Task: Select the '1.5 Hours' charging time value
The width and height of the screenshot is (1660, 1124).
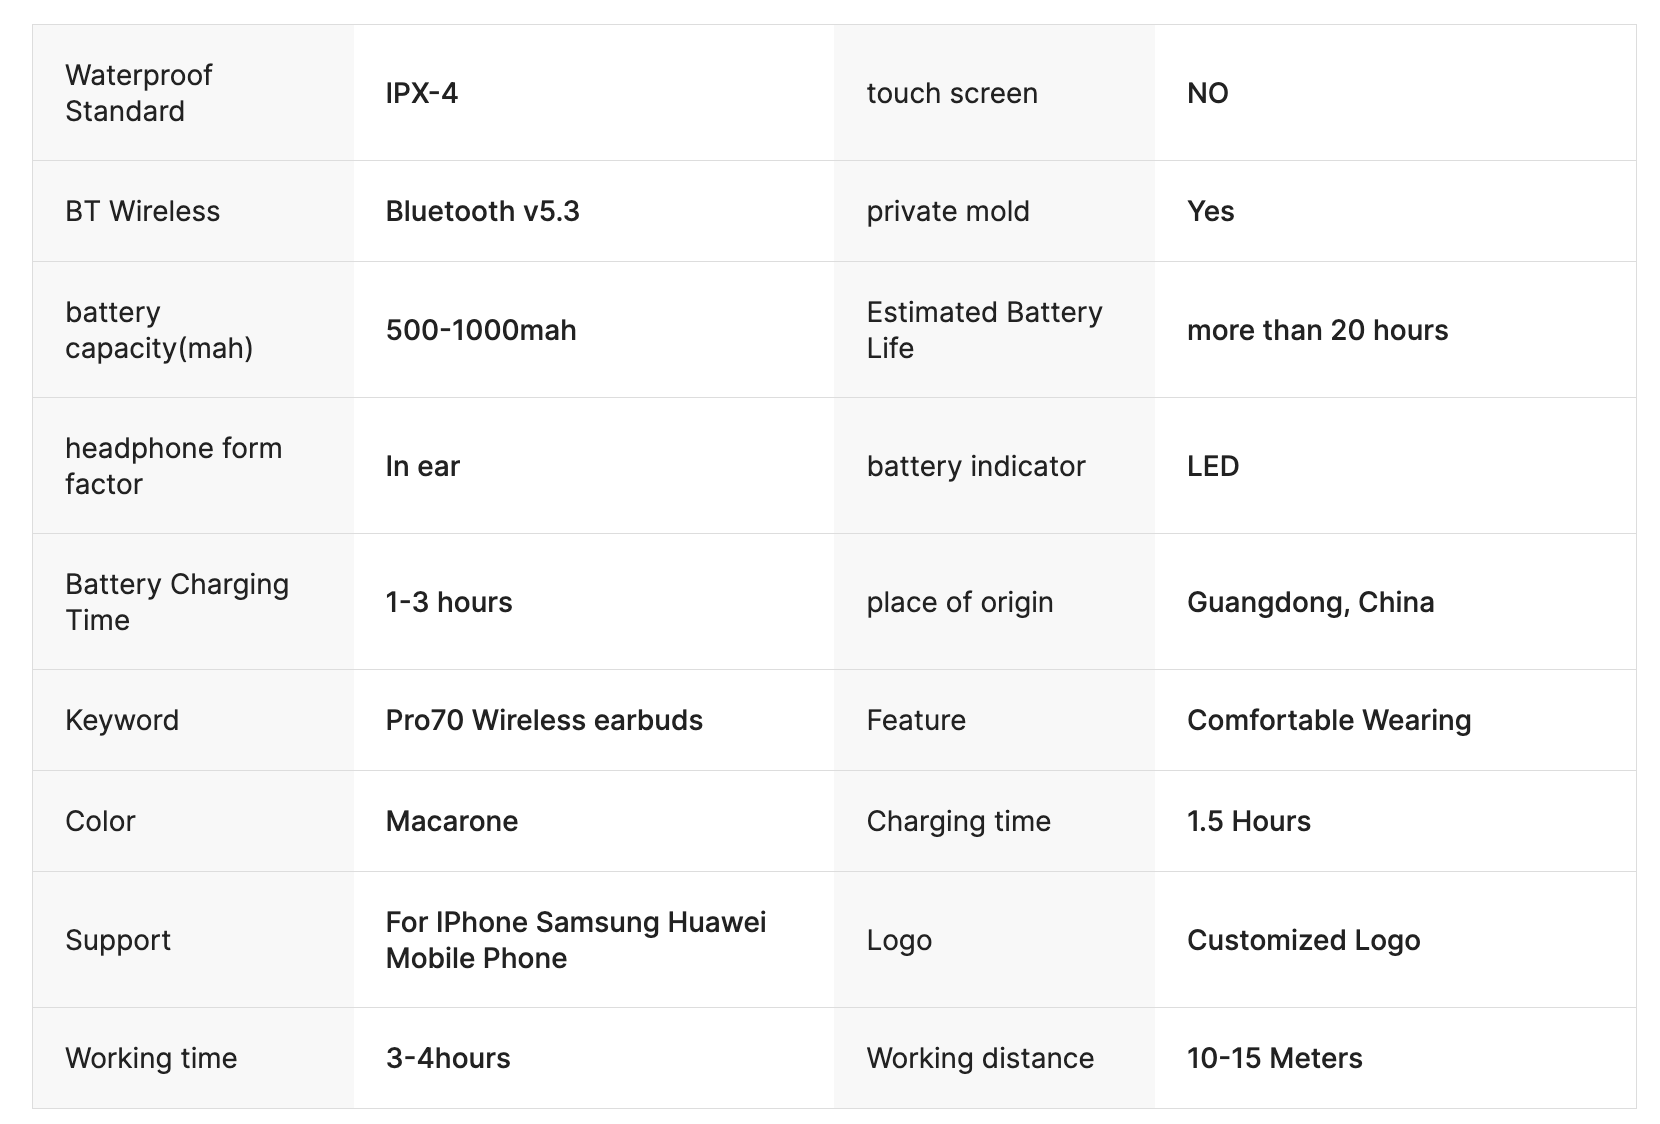Action: click(x=1248, y=821)
